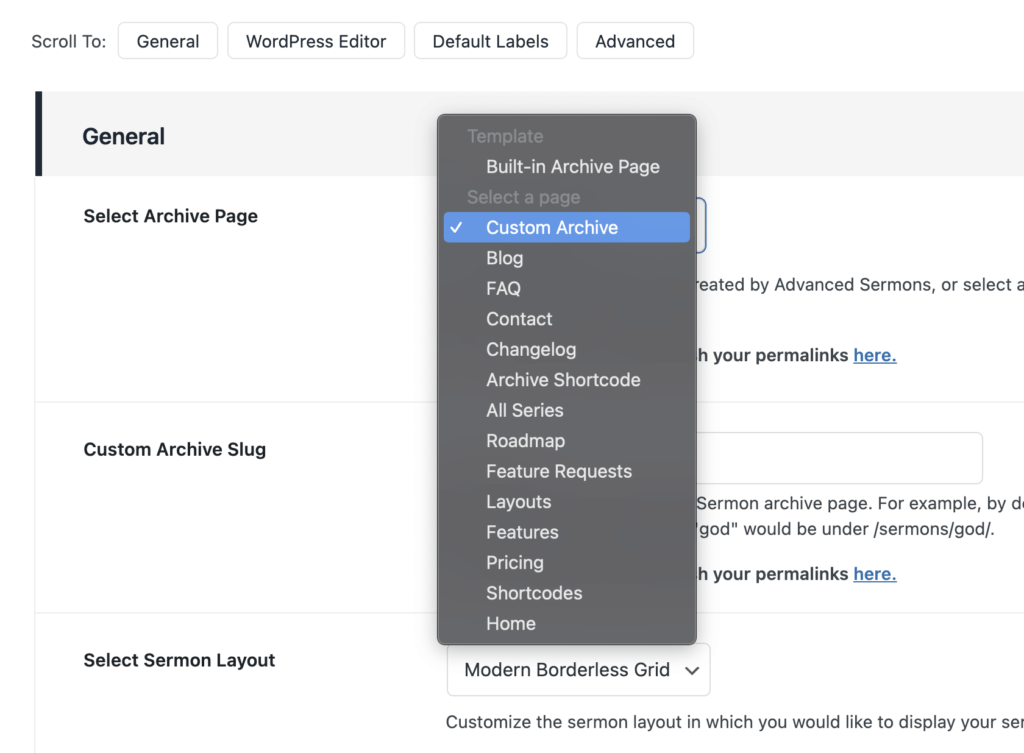Screen dimensions: 1024x753
Task: Select Blog from the page list
Action: click(505, 258)
